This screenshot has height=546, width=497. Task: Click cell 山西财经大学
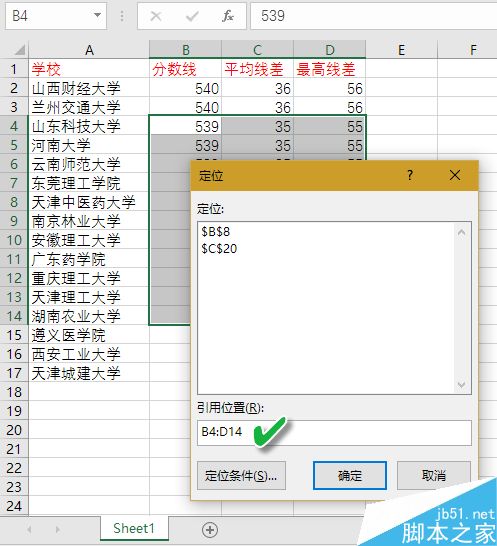click(89, 88)
